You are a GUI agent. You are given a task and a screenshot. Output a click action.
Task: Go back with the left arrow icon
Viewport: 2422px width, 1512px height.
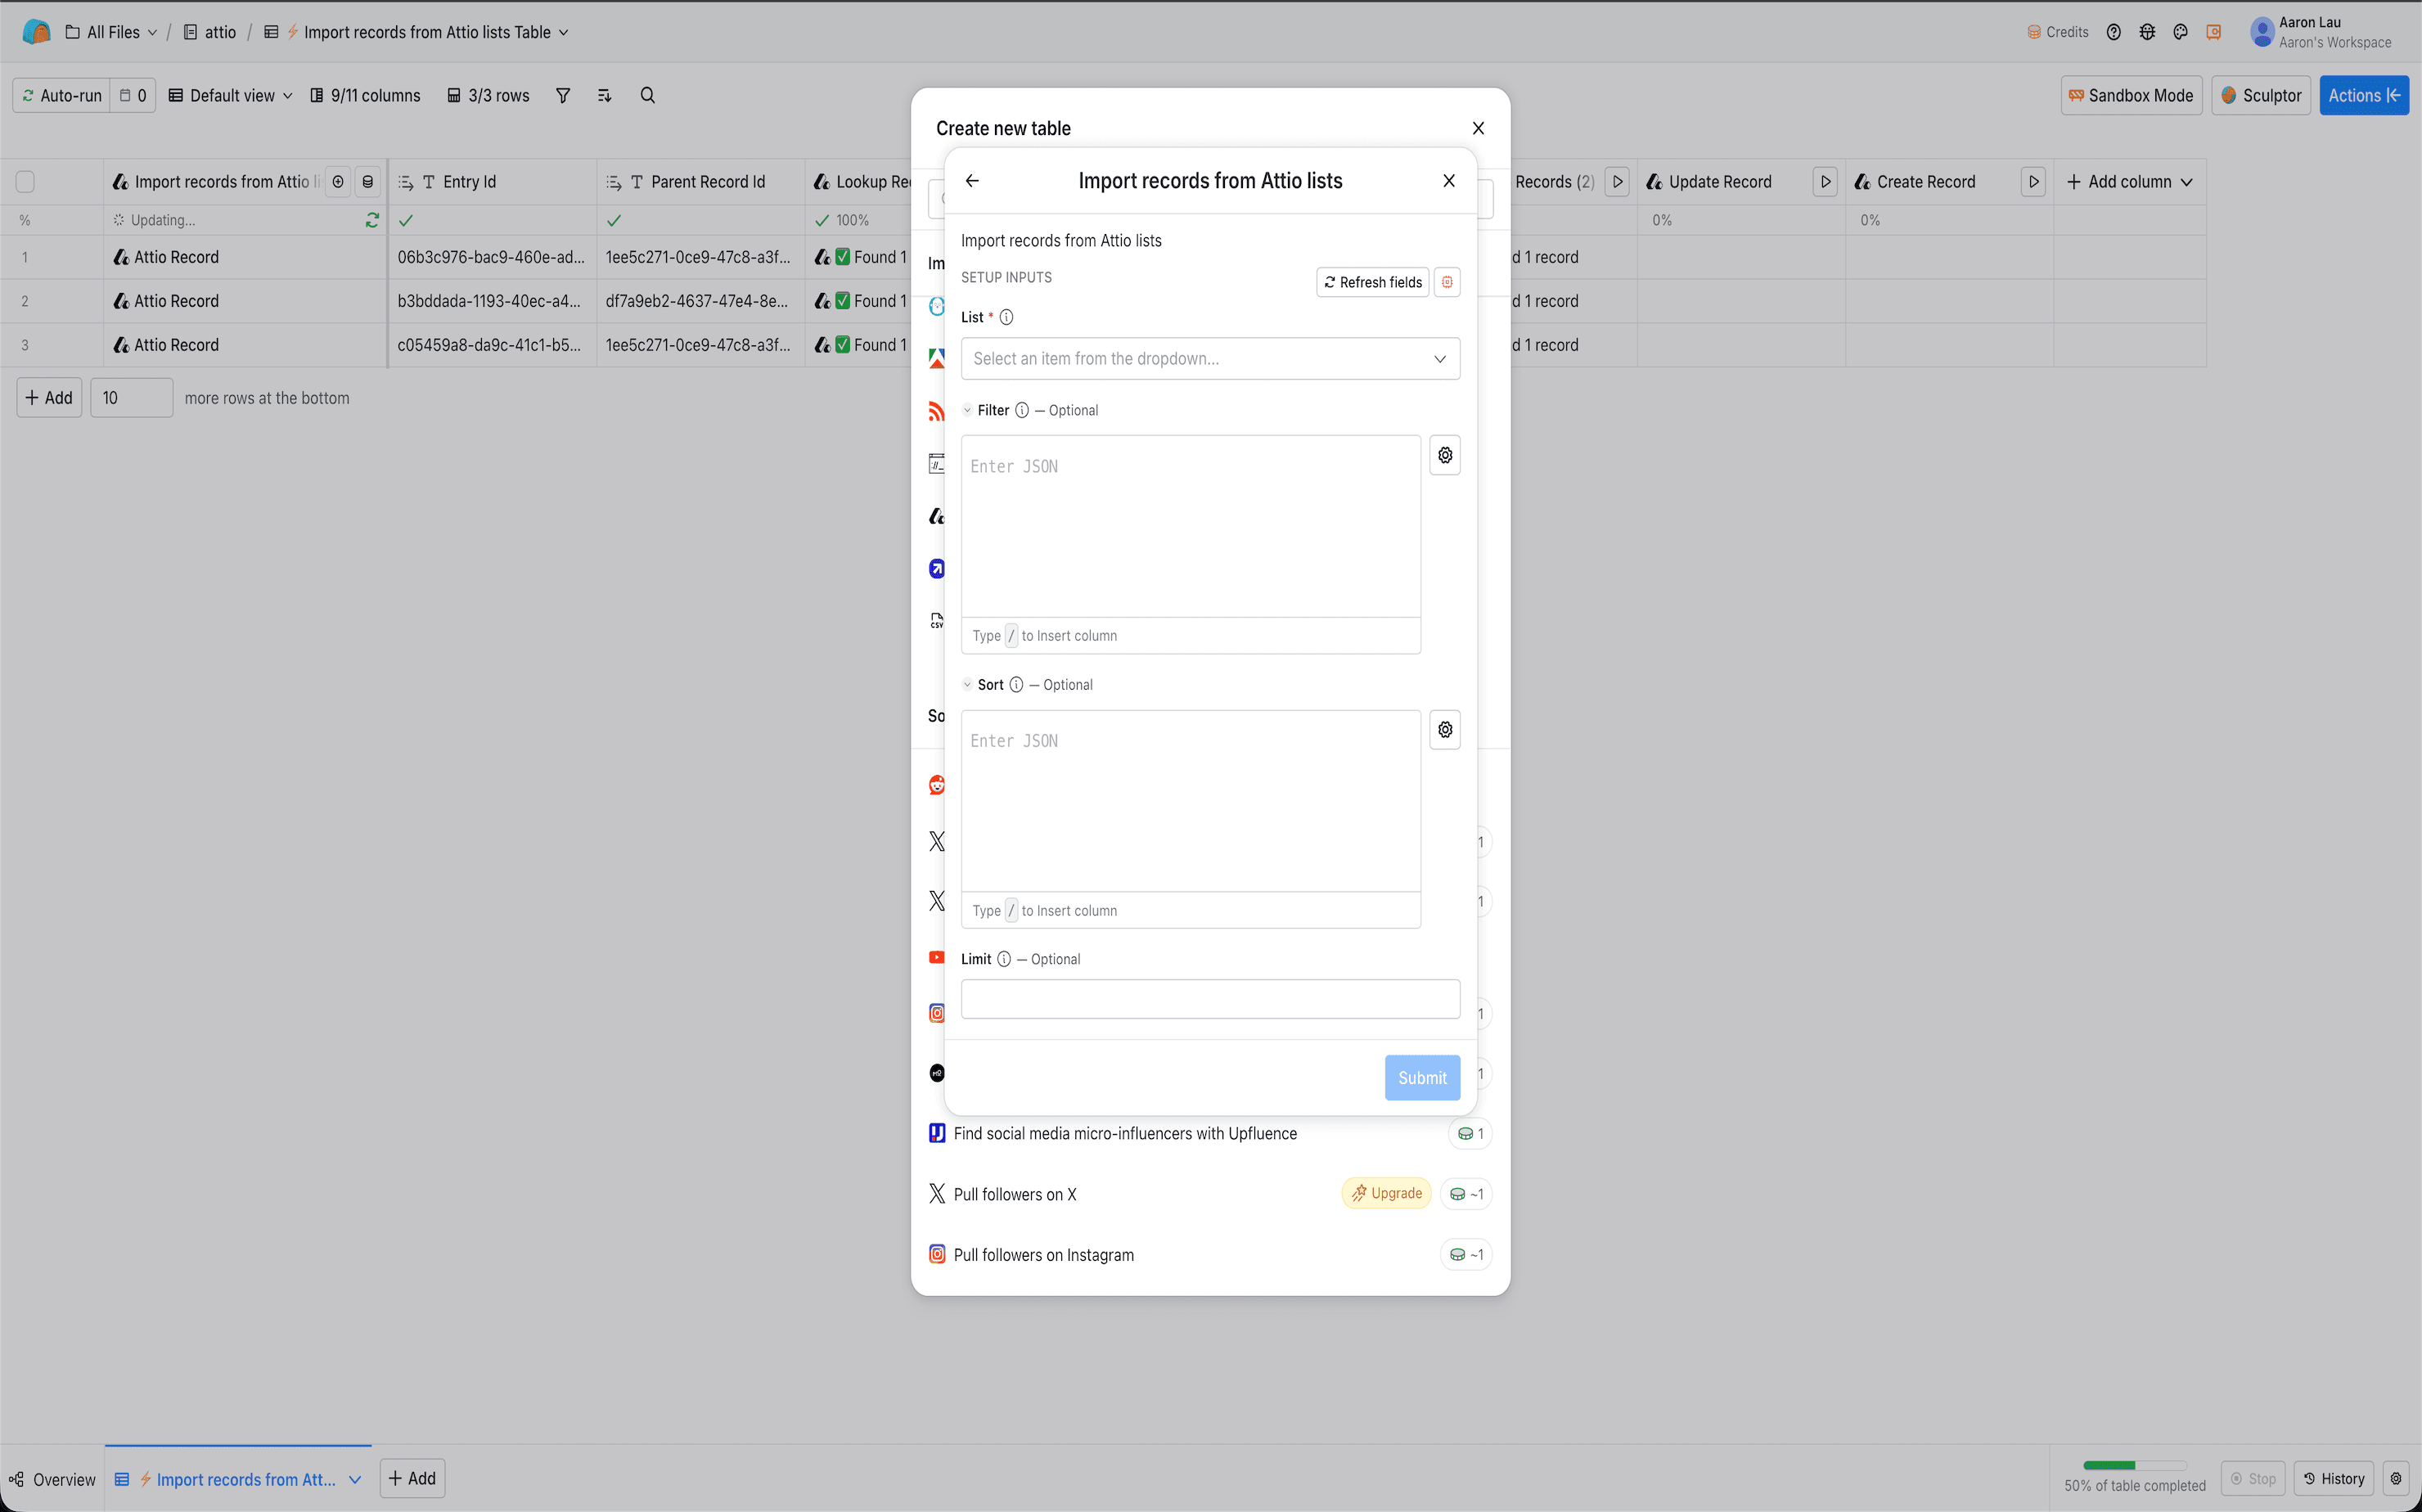click(x=972, y=181)
